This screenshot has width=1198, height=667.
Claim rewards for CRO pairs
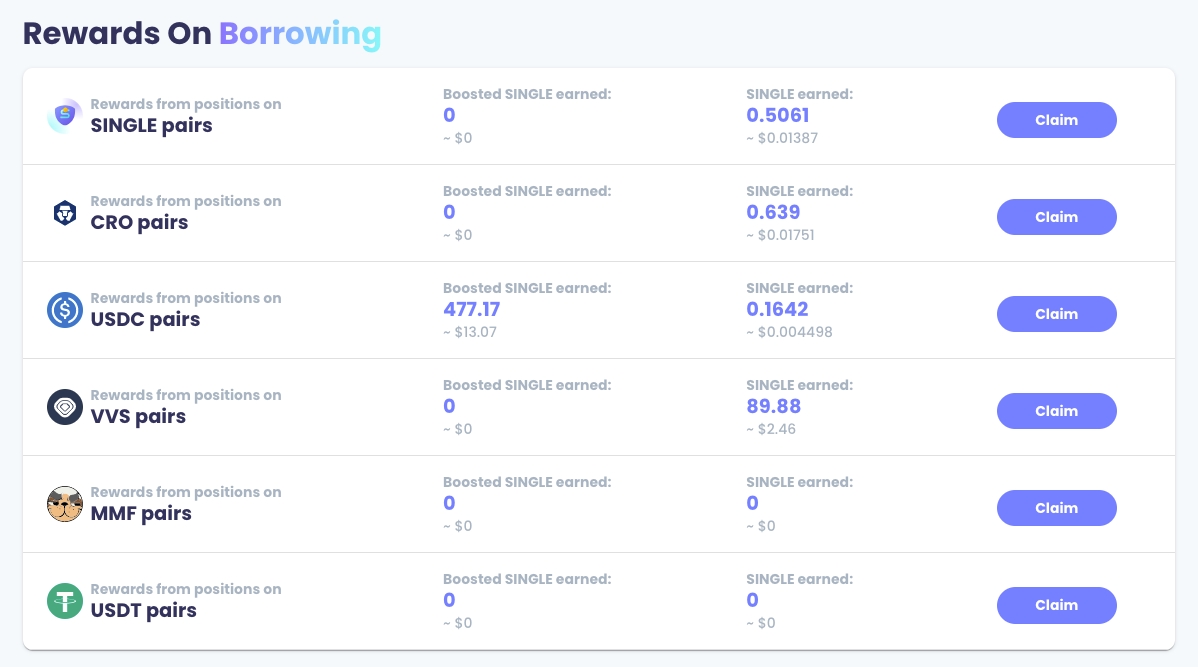point(1056,217)
